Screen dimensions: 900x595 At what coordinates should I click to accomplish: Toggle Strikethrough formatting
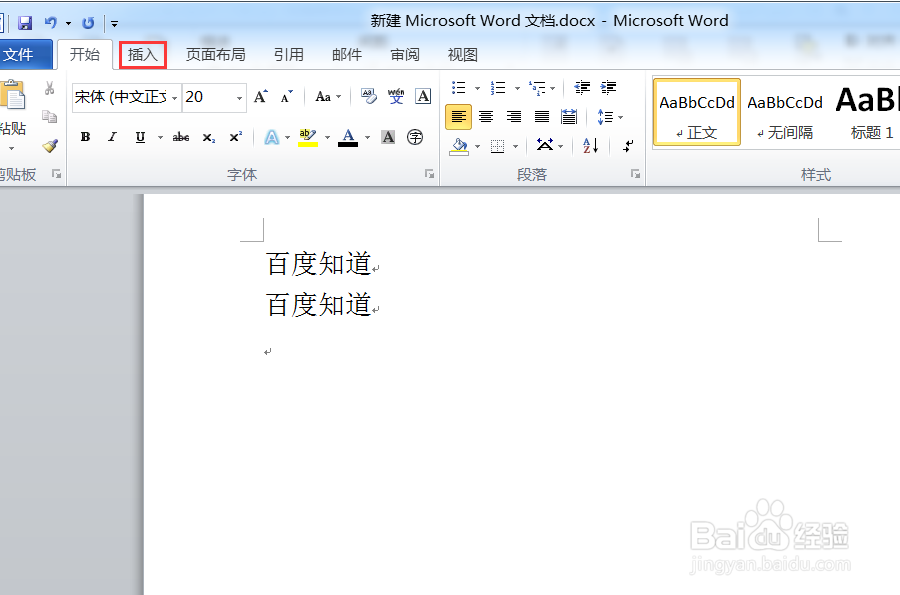coord(181,137)
